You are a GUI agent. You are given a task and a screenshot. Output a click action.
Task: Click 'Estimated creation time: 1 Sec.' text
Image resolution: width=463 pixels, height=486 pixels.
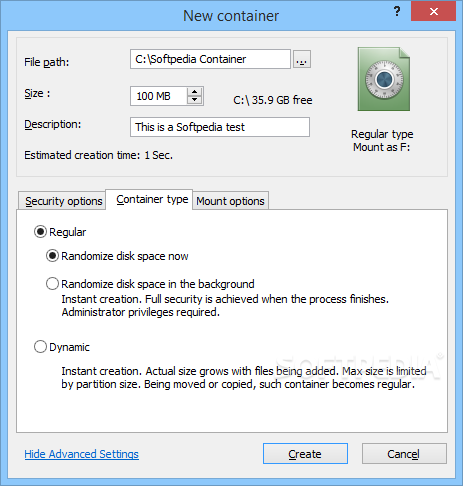pos(98,155)
